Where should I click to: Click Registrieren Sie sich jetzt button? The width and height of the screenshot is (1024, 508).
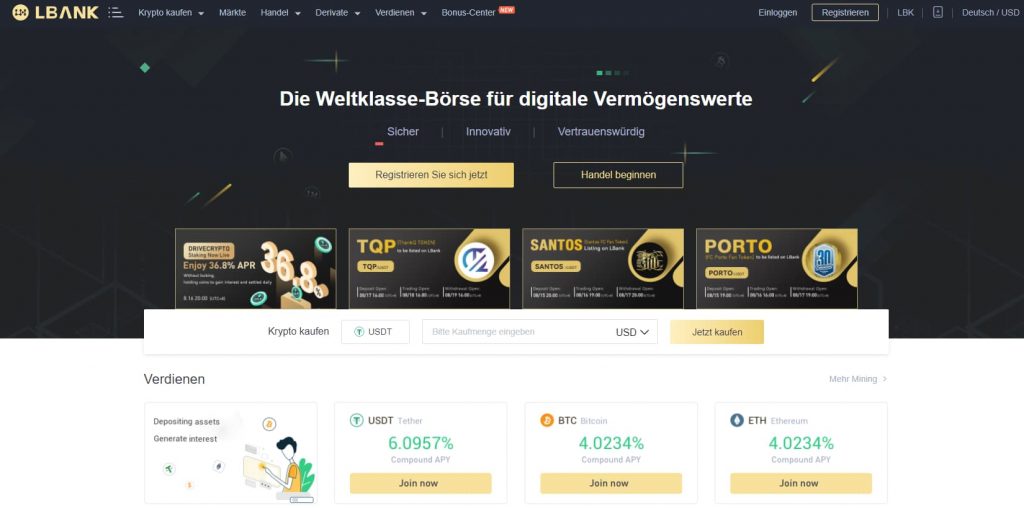click(431, 175)
